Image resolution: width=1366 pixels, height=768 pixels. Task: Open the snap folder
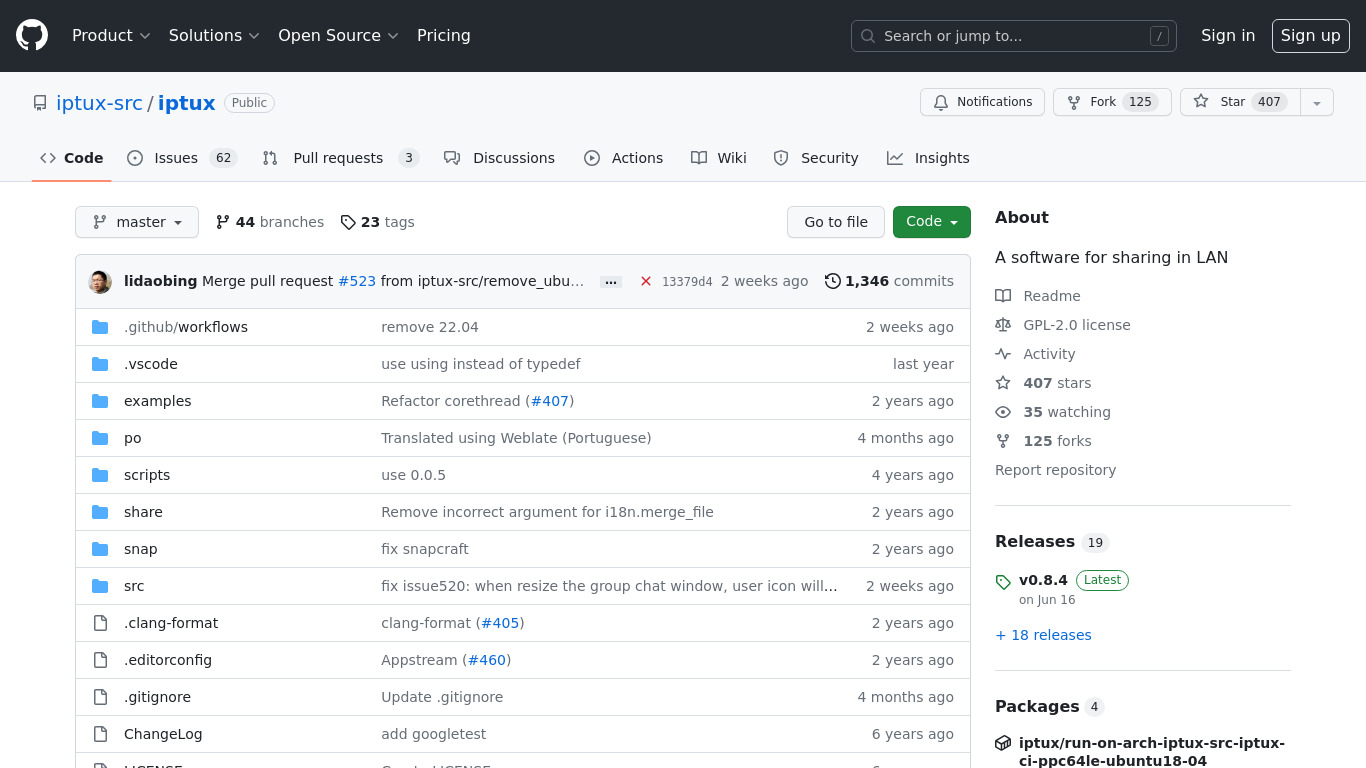[140, 549]
